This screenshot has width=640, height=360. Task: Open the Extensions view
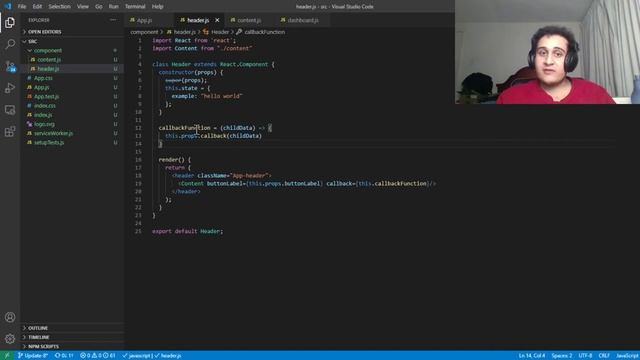[10, 131]
